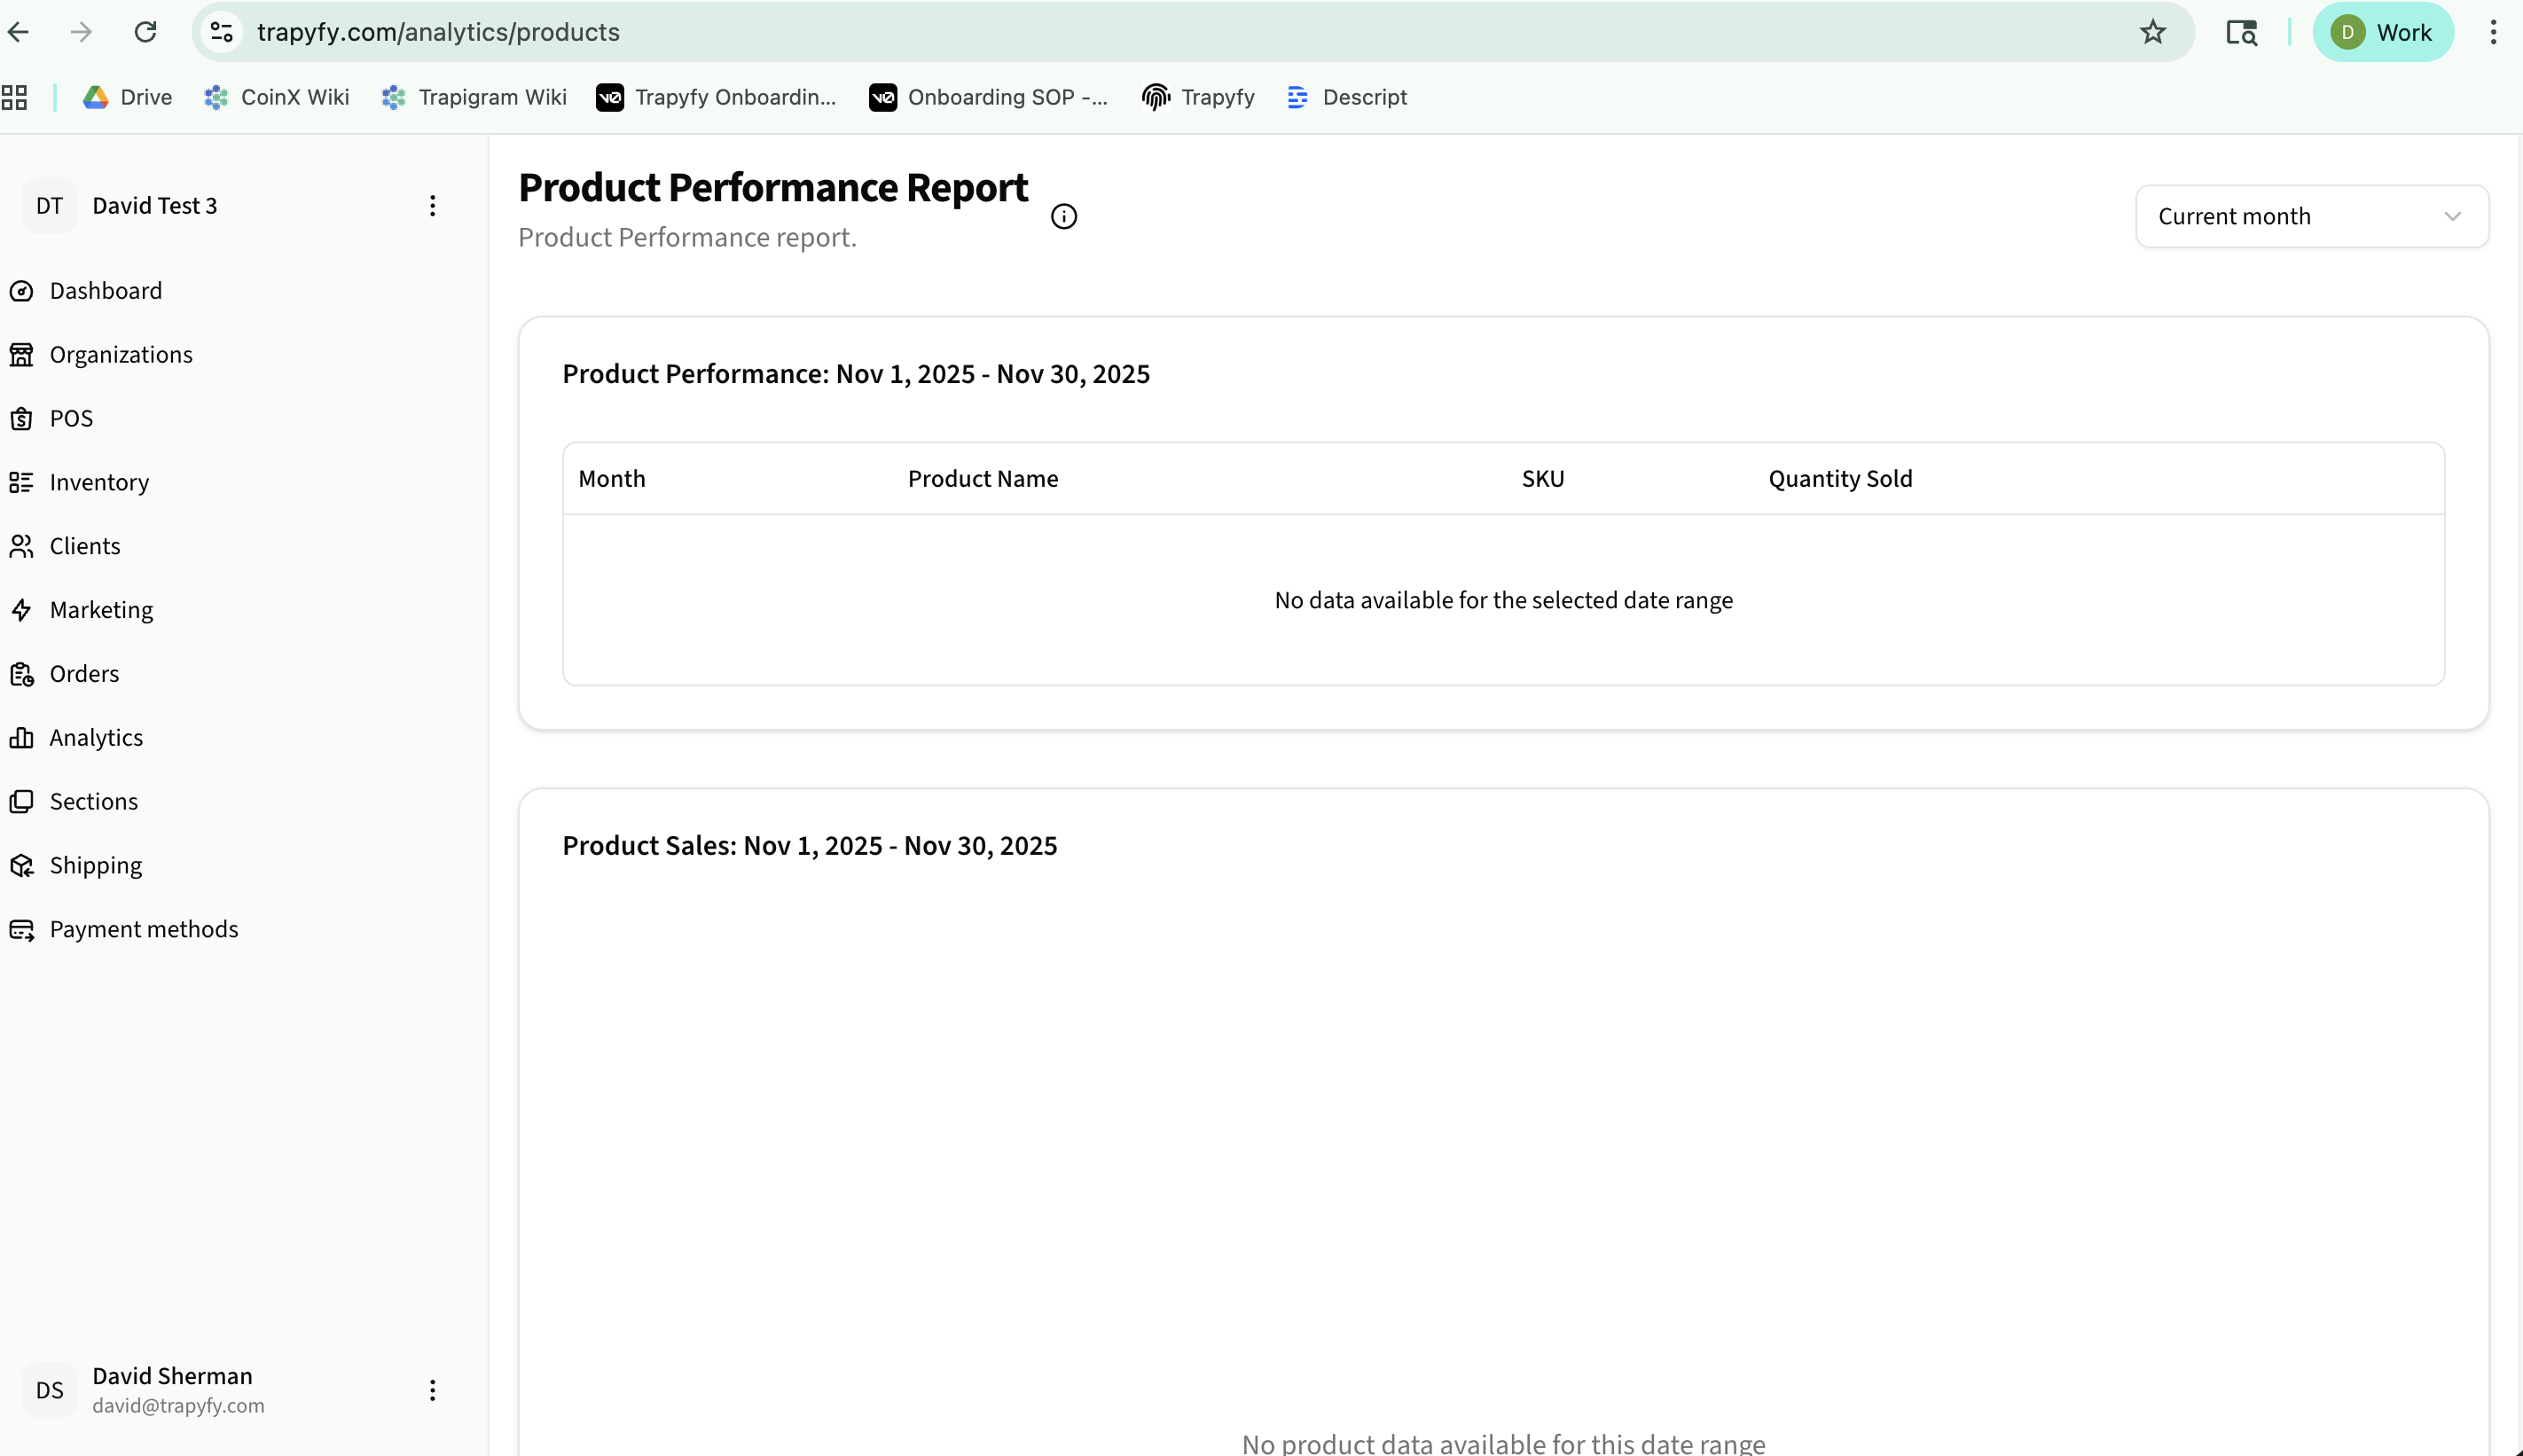Open David Sherman account options menu

432,1390
